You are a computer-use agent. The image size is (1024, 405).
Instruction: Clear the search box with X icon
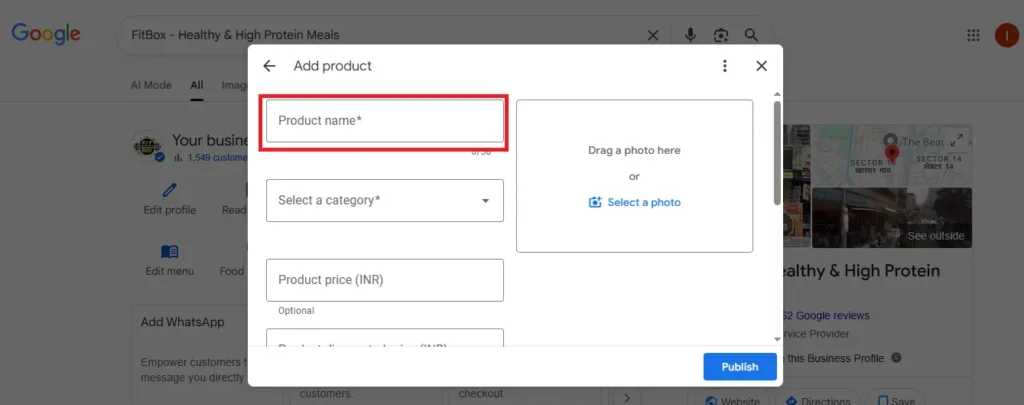(x=652, y=35)
